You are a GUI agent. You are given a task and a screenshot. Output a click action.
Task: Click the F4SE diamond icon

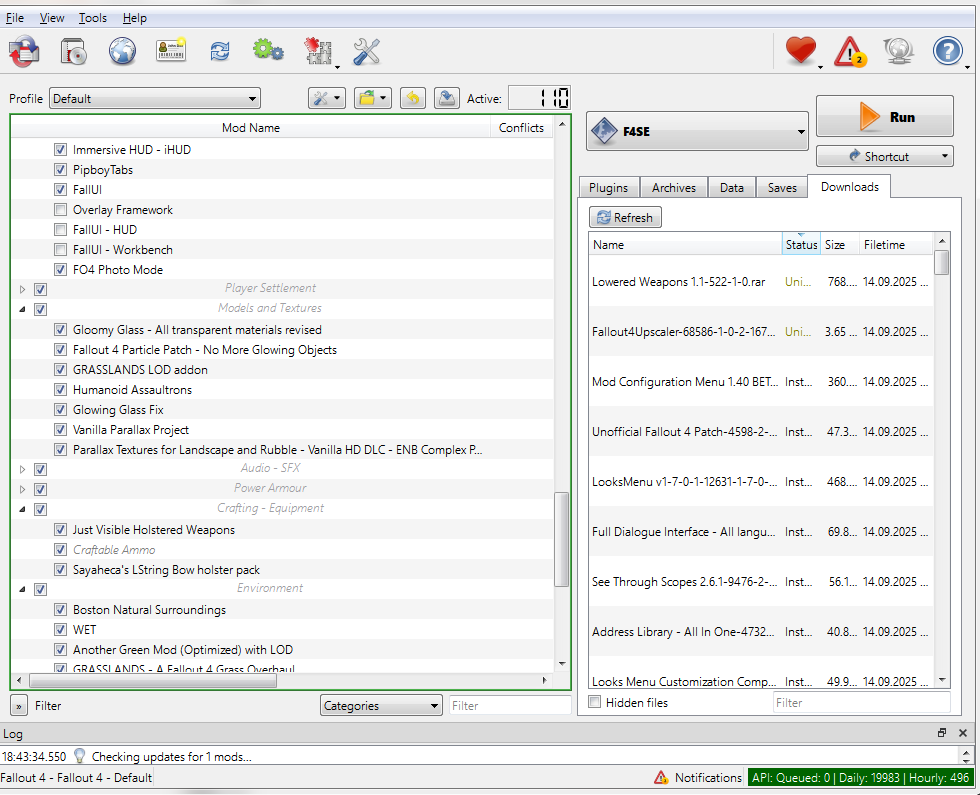tap(604, 131)
